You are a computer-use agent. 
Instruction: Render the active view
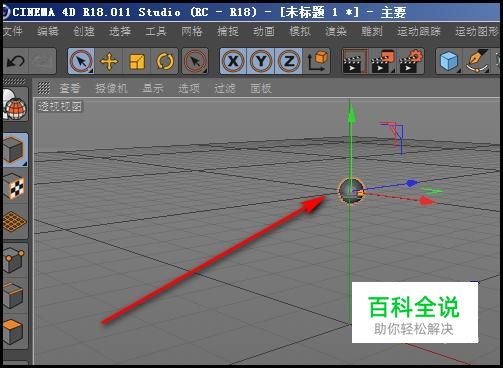tap(355, 61)
